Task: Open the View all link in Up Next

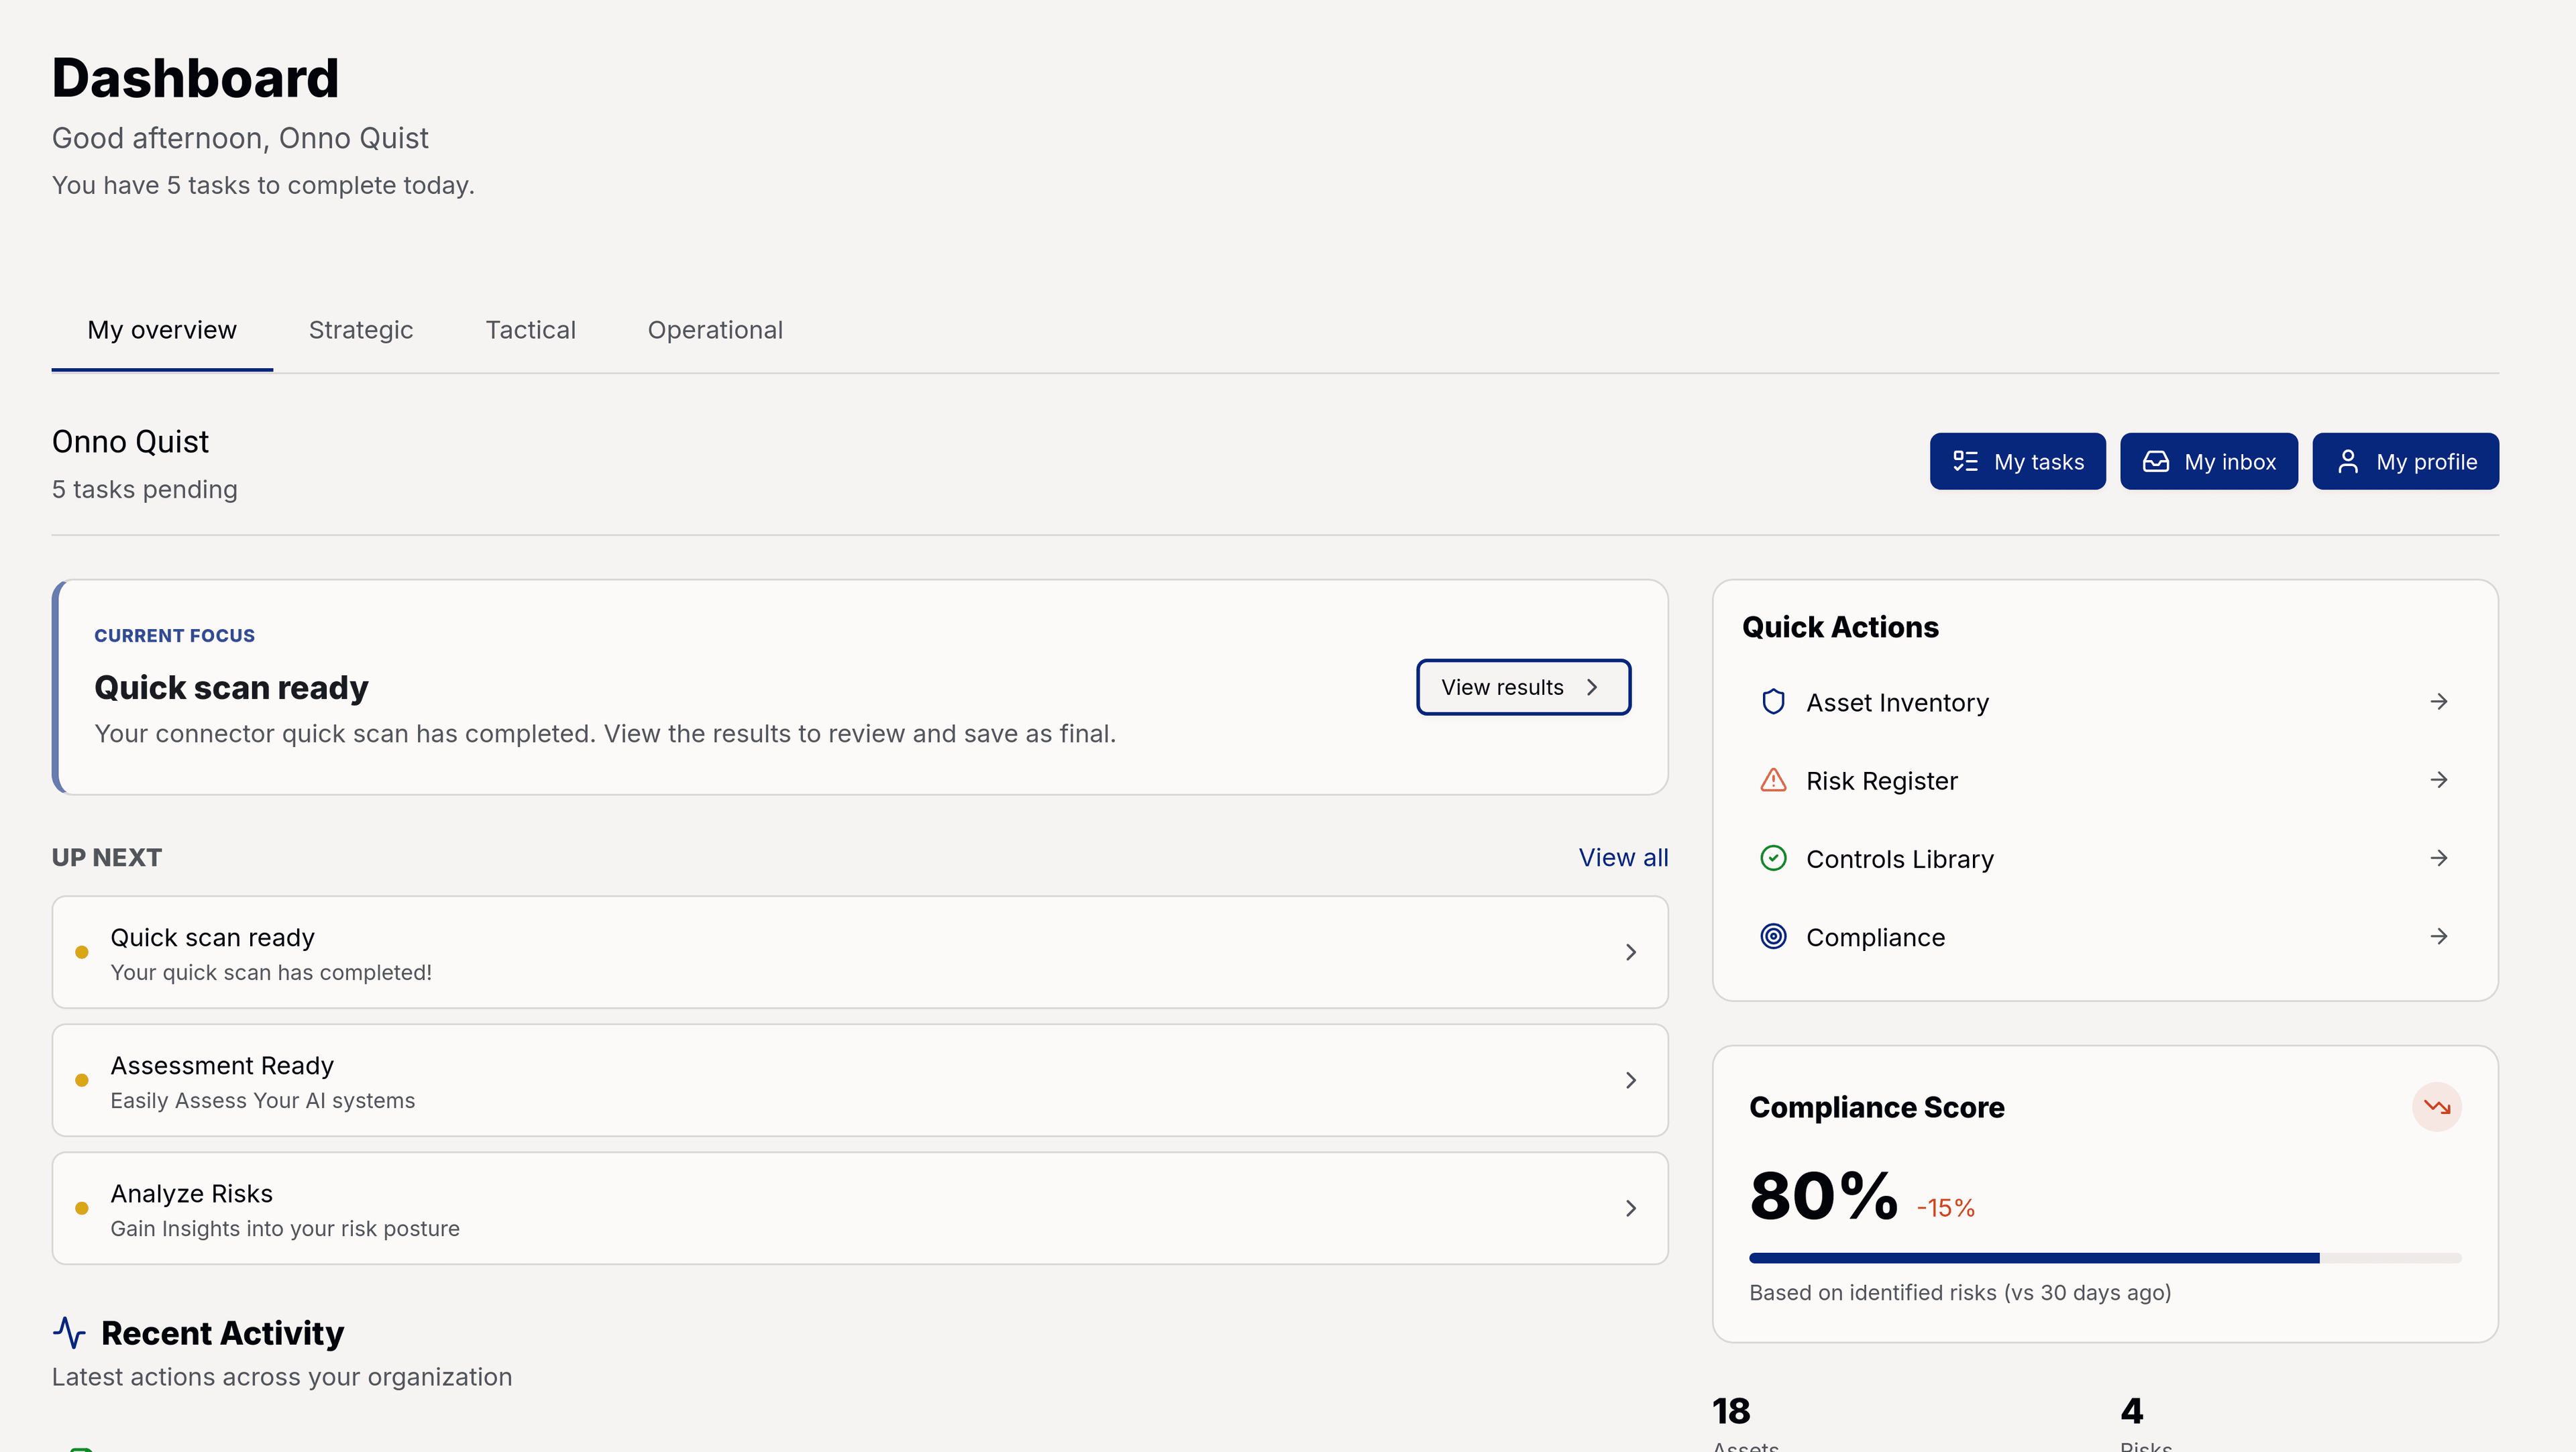Action: tap(1622, 858)
